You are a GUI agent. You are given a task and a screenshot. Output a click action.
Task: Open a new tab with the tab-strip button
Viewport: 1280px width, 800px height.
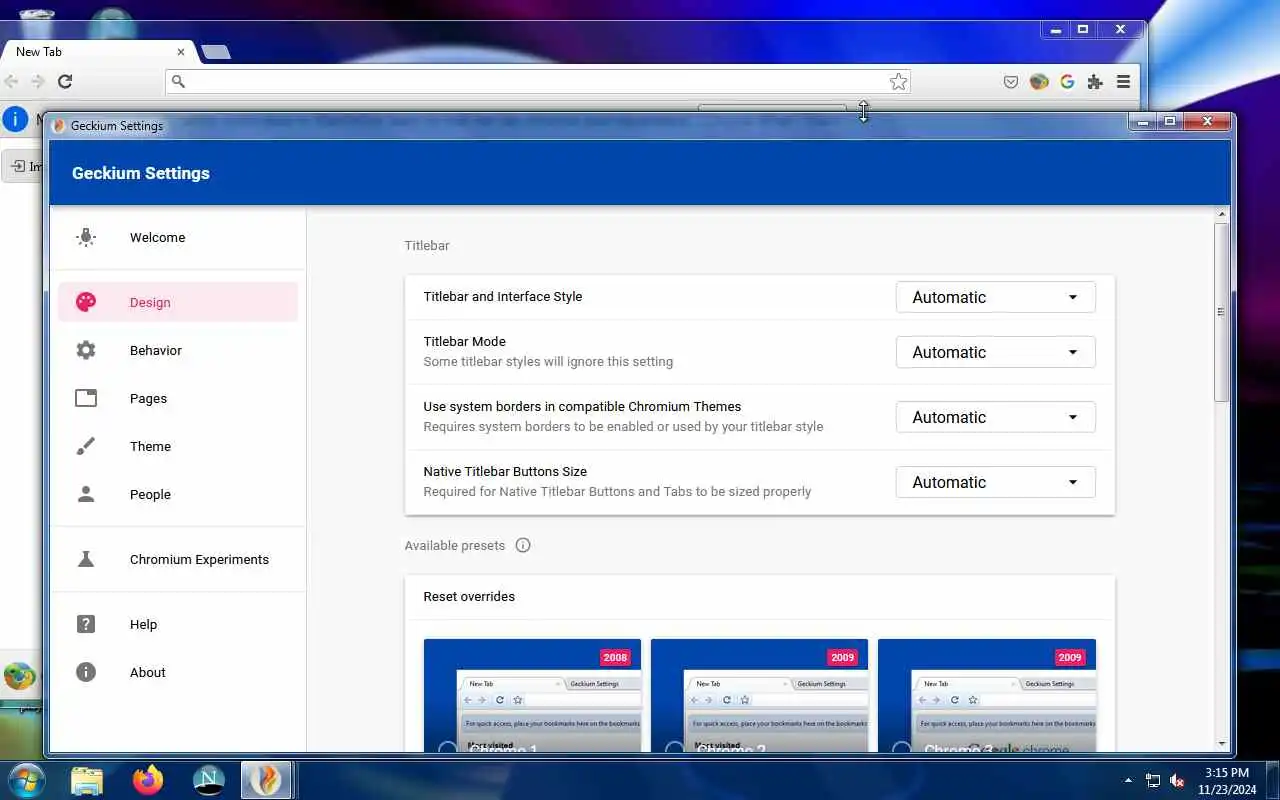(215, 52)
